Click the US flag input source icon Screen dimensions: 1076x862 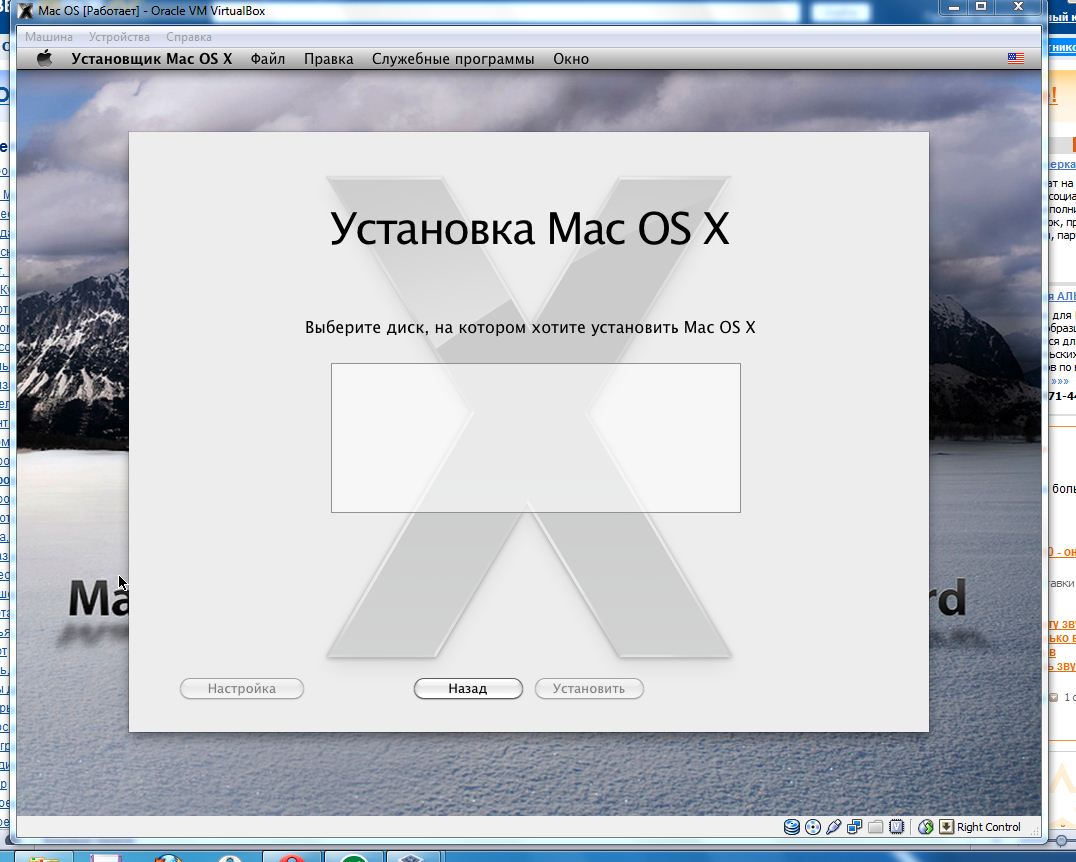click(1016, 58)
